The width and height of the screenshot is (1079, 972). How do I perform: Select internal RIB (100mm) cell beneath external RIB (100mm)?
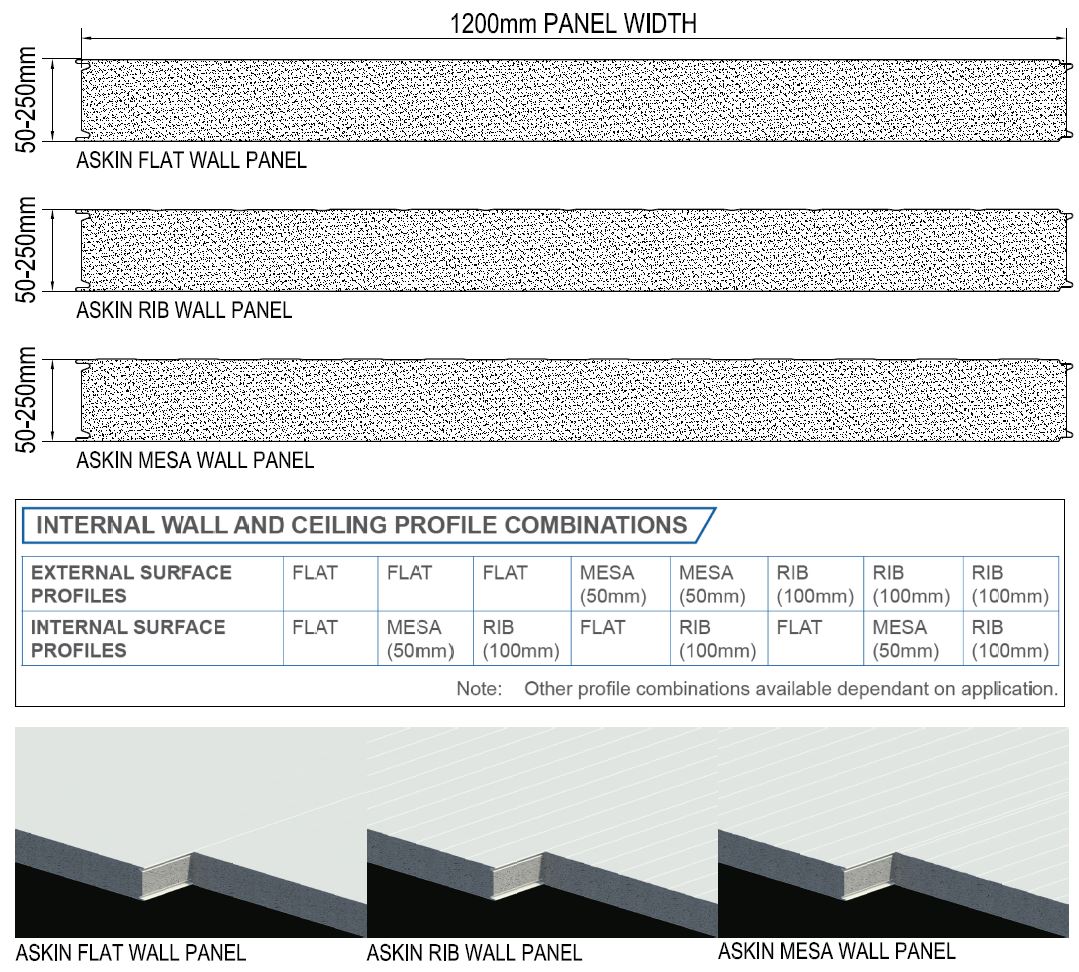(x=1011, y=638)
